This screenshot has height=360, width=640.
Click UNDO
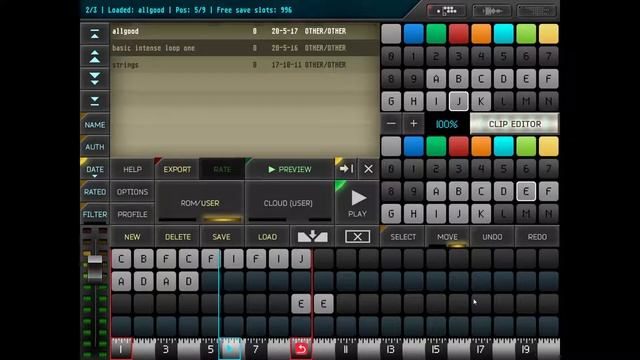click(492, 237)
